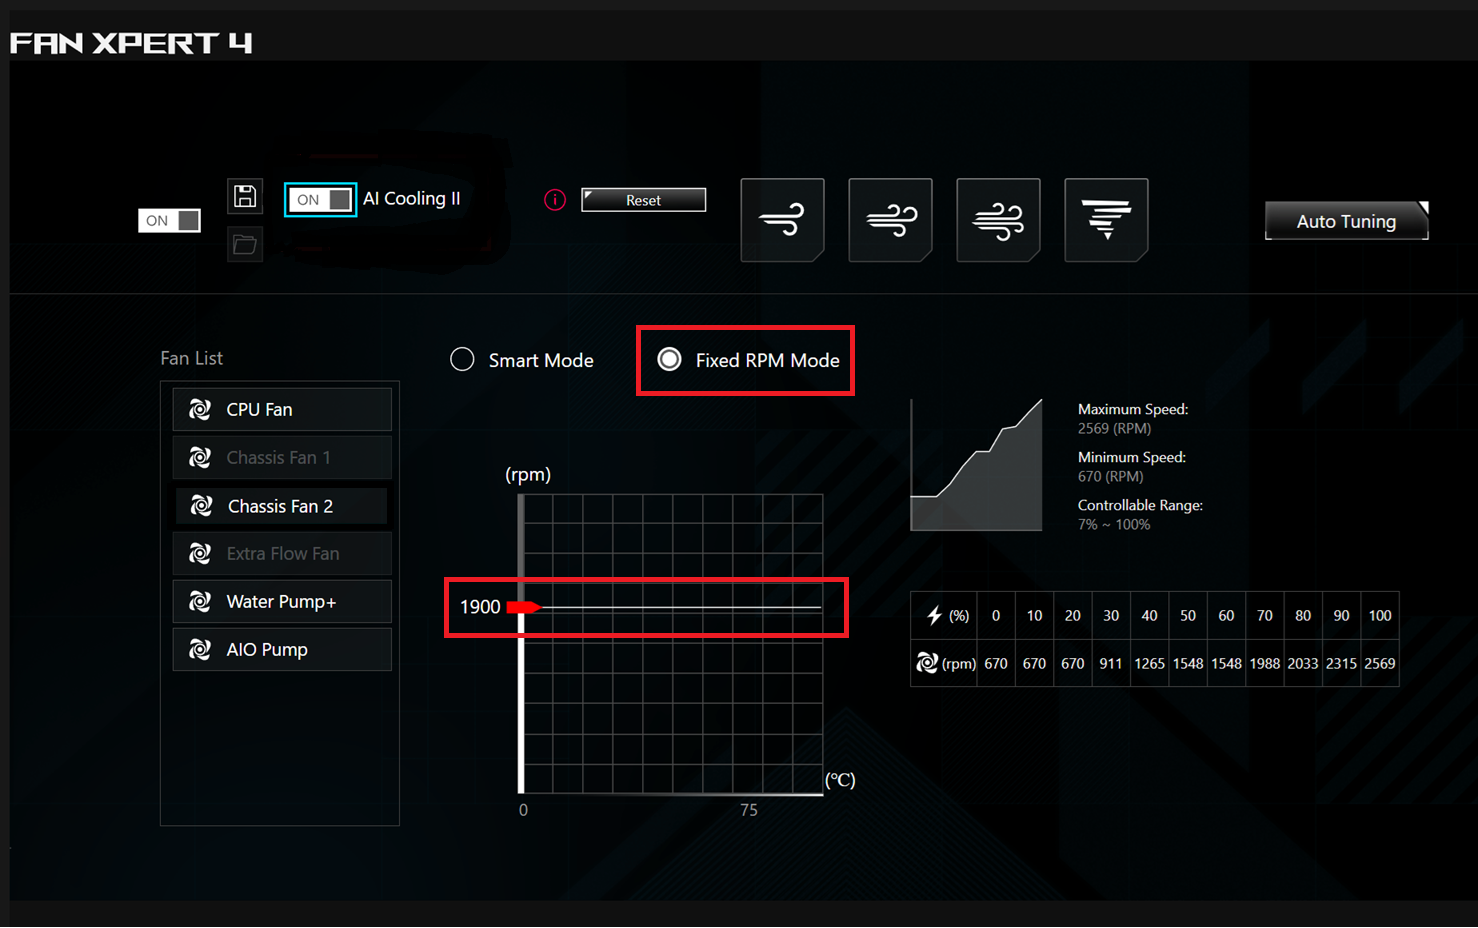Click the Auto Tuning button
Screen dimensions: 1478x928
[x=1346, y=221]
